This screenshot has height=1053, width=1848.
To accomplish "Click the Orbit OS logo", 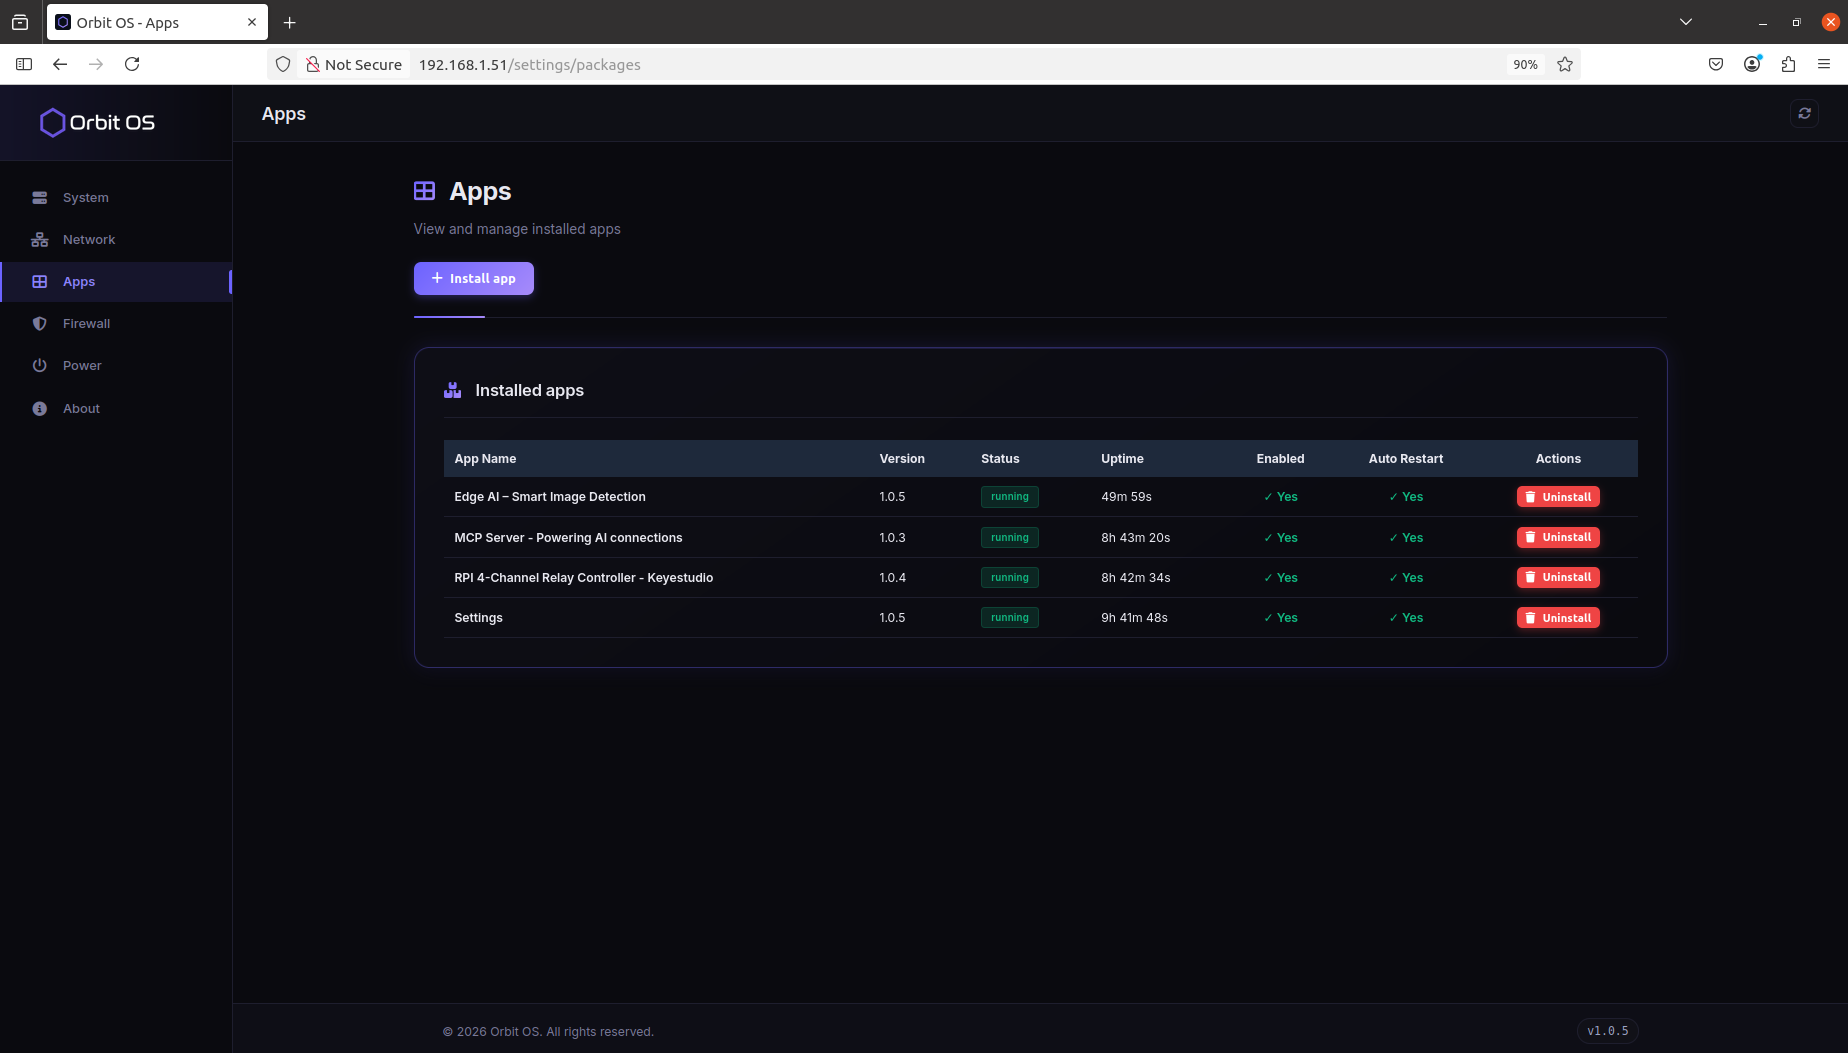I will (97, 123).
